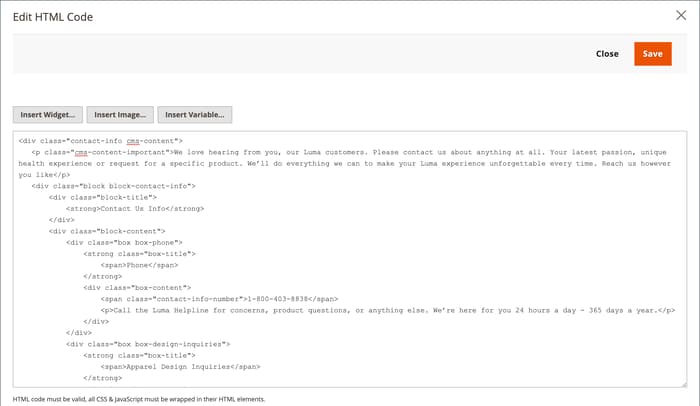
Task: Click the 'health experience or request' text line
Action: tap(345, 163)
